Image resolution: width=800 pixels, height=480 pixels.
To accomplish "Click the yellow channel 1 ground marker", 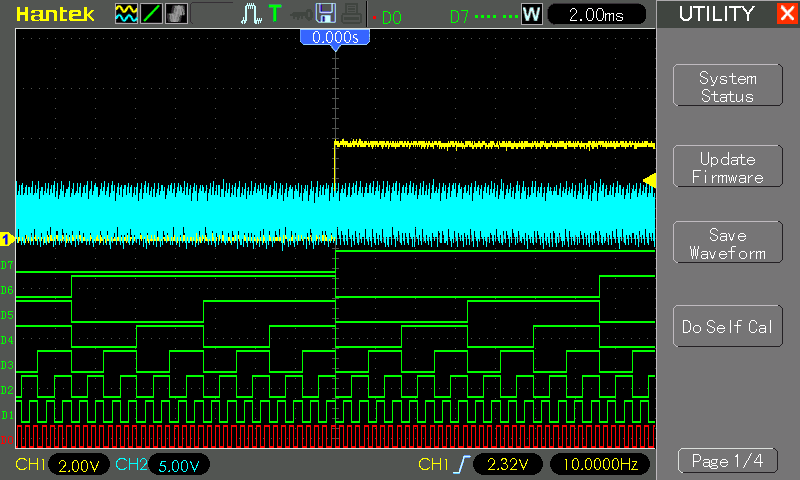I will [7, 239].
